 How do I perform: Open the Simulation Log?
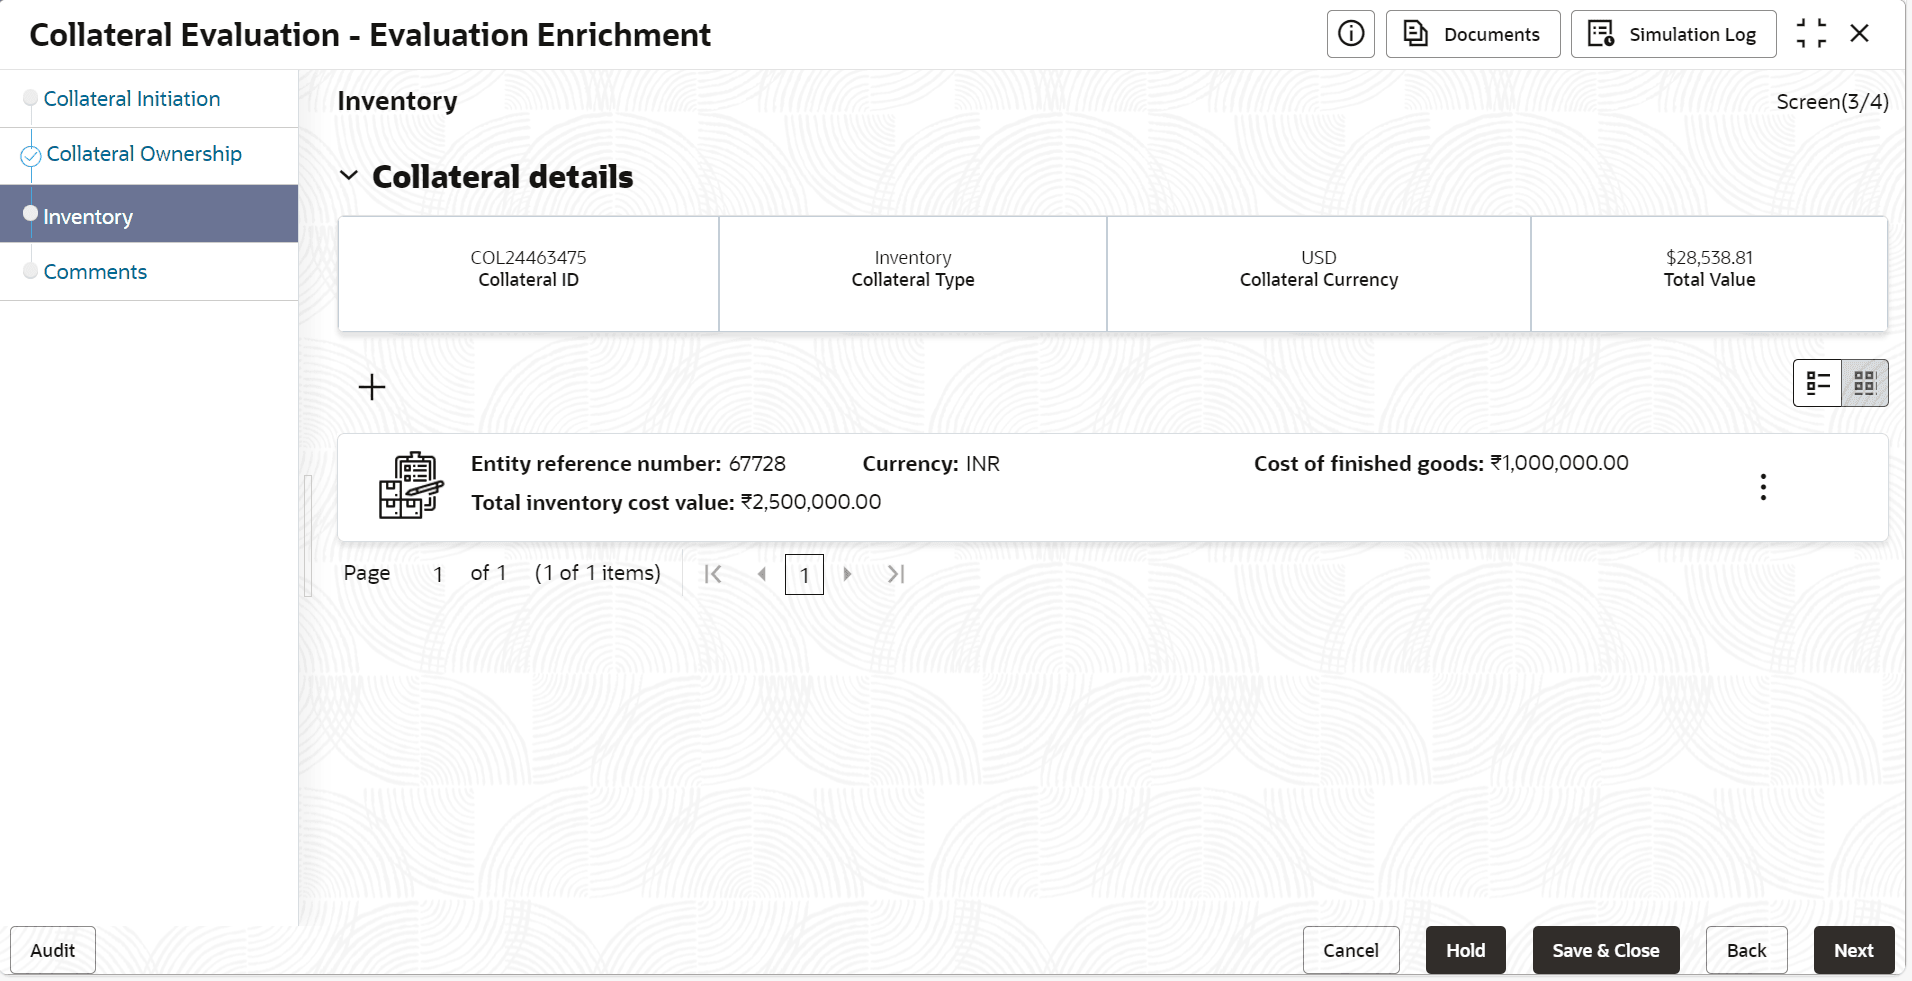(x=1673, y=34)
